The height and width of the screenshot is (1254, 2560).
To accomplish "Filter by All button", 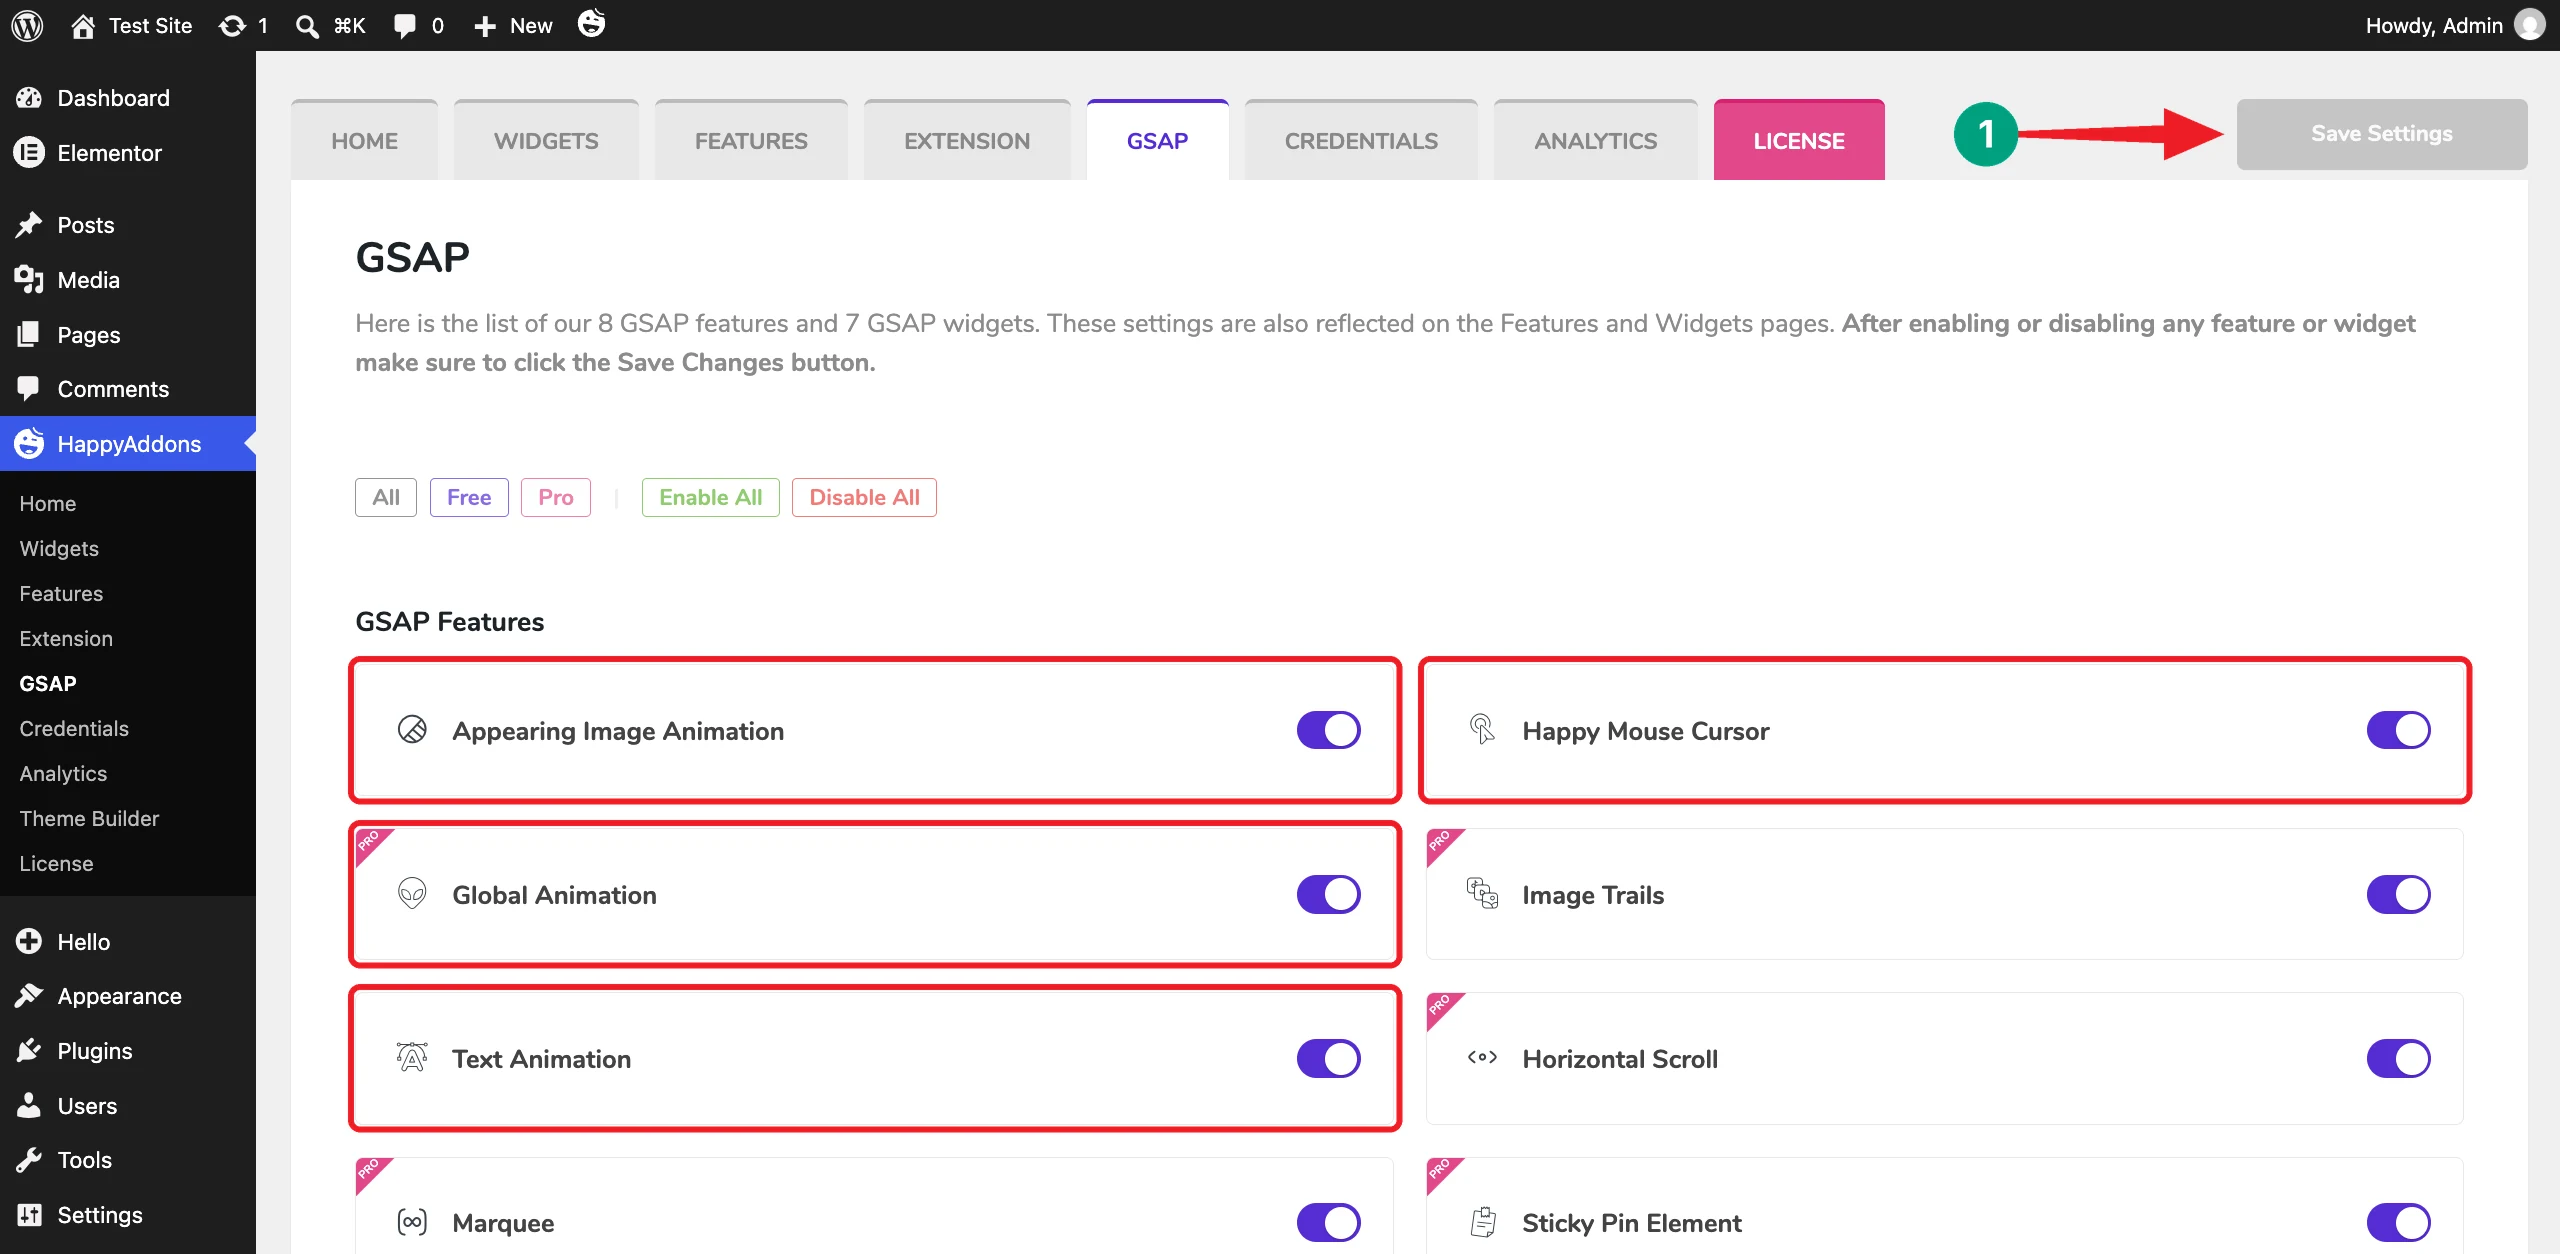I will 386,497.
